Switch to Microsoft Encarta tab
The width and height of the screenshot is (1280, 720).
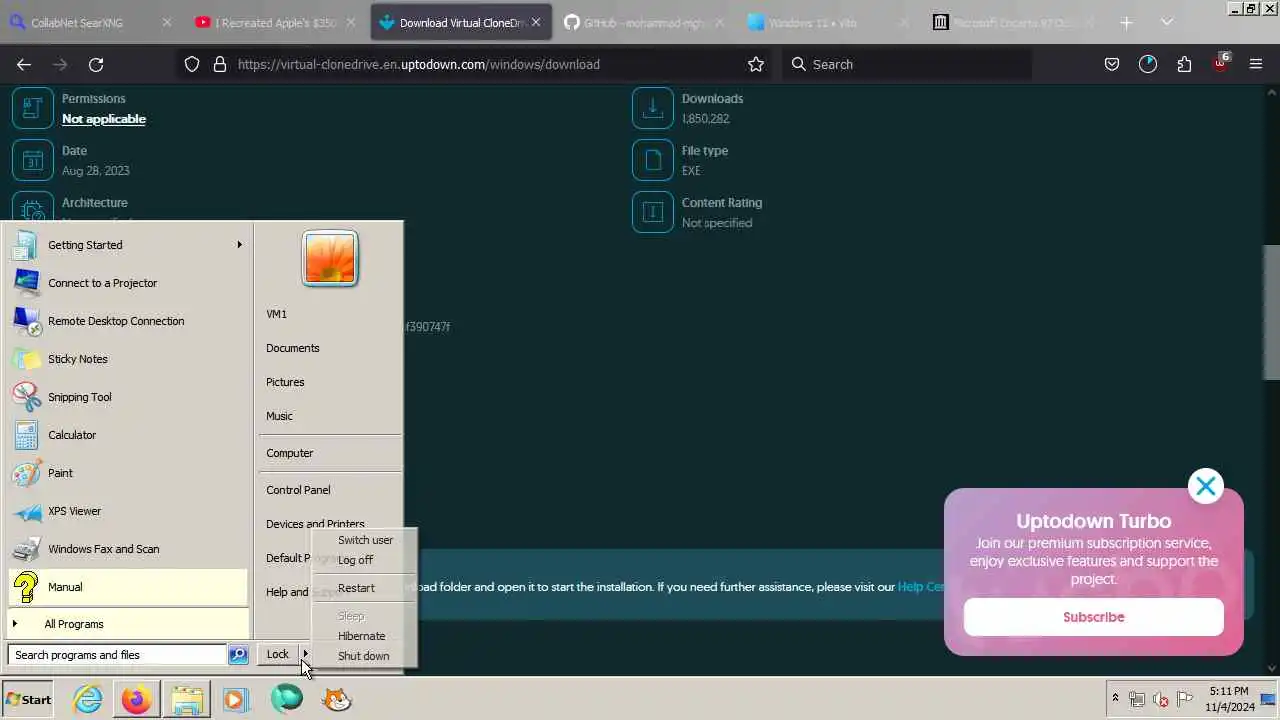[x=1013, y=22]
